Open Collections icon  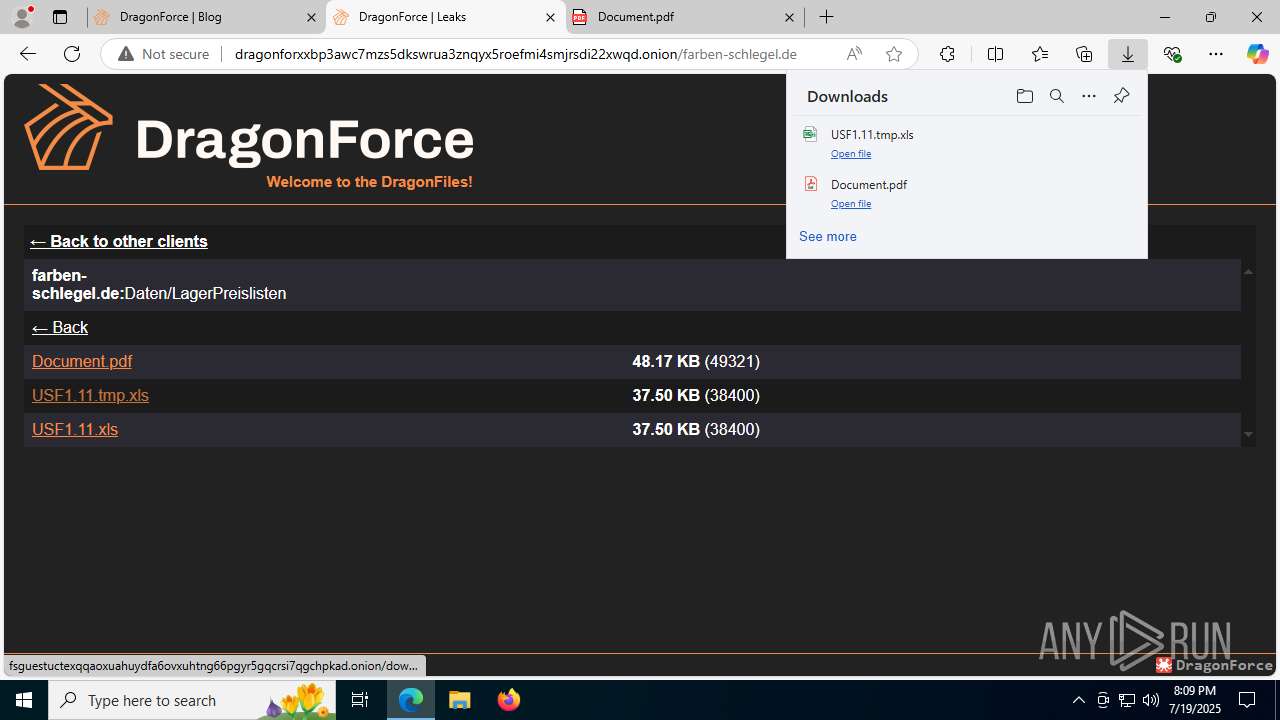(x=1084, y=54)
